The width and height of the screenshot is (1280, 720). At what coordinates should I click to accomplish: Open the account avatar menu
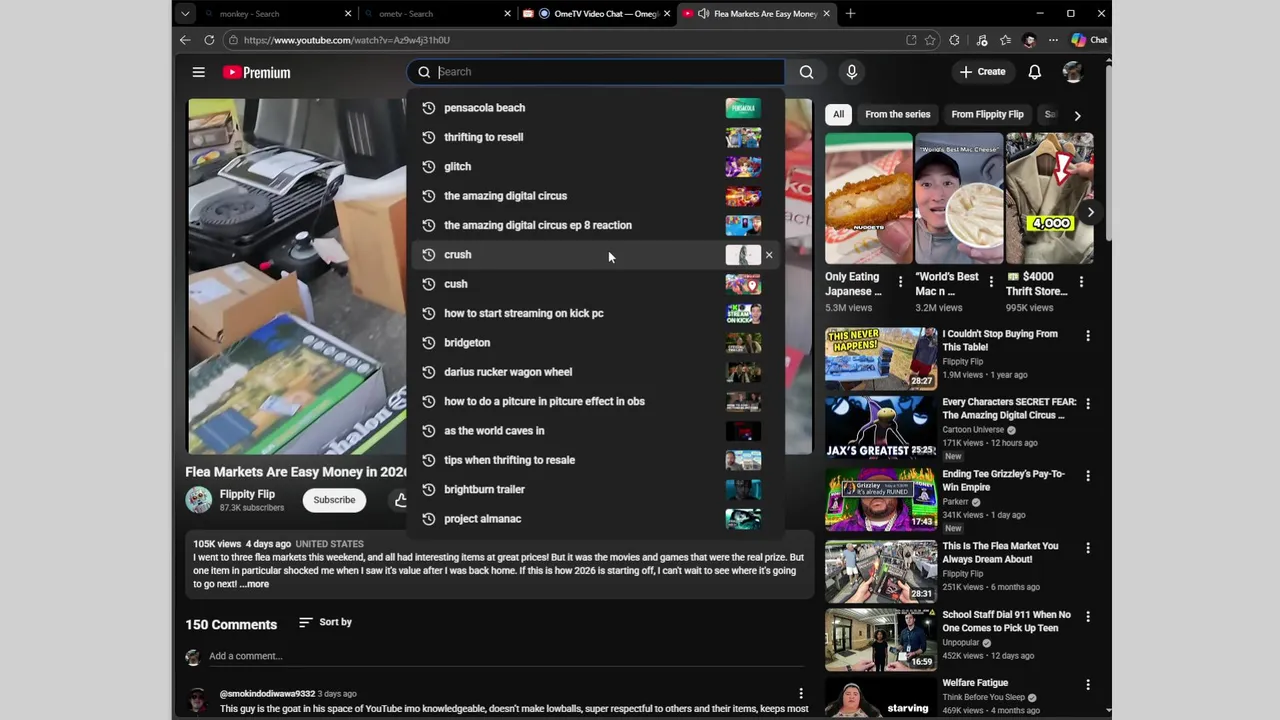tap(1072, 72)
